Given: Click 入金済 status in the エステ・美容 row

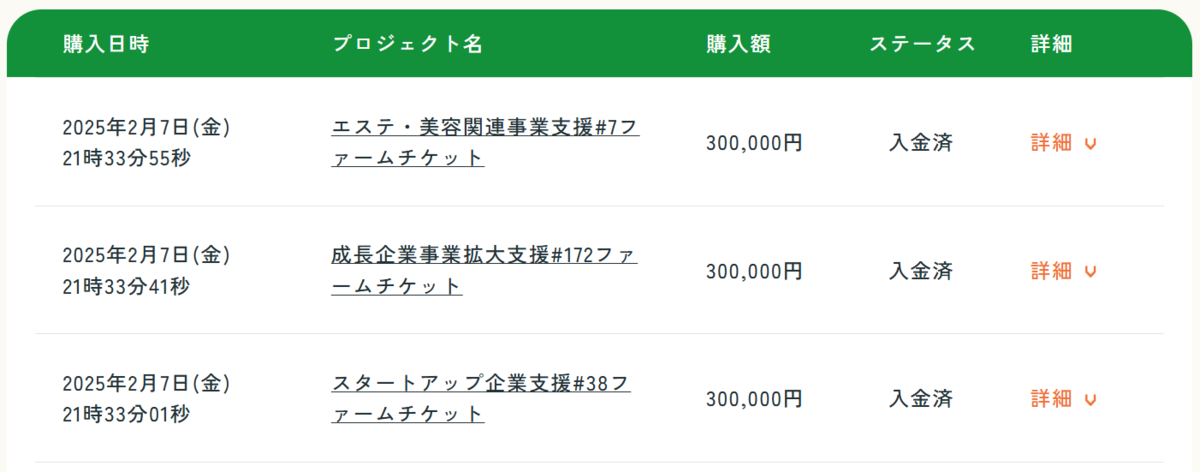Looking at the screenshot, I should [x=921, y=143].
